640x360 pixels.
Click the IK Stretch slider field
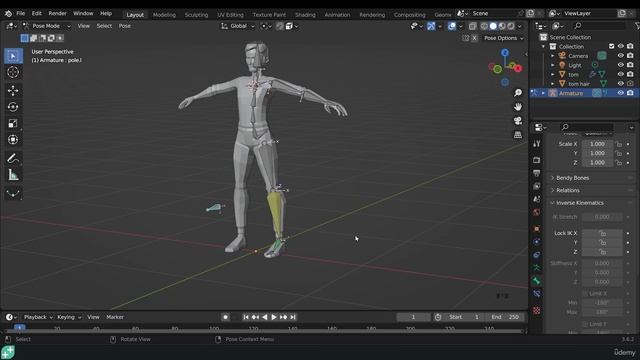(x=602, y=217)
